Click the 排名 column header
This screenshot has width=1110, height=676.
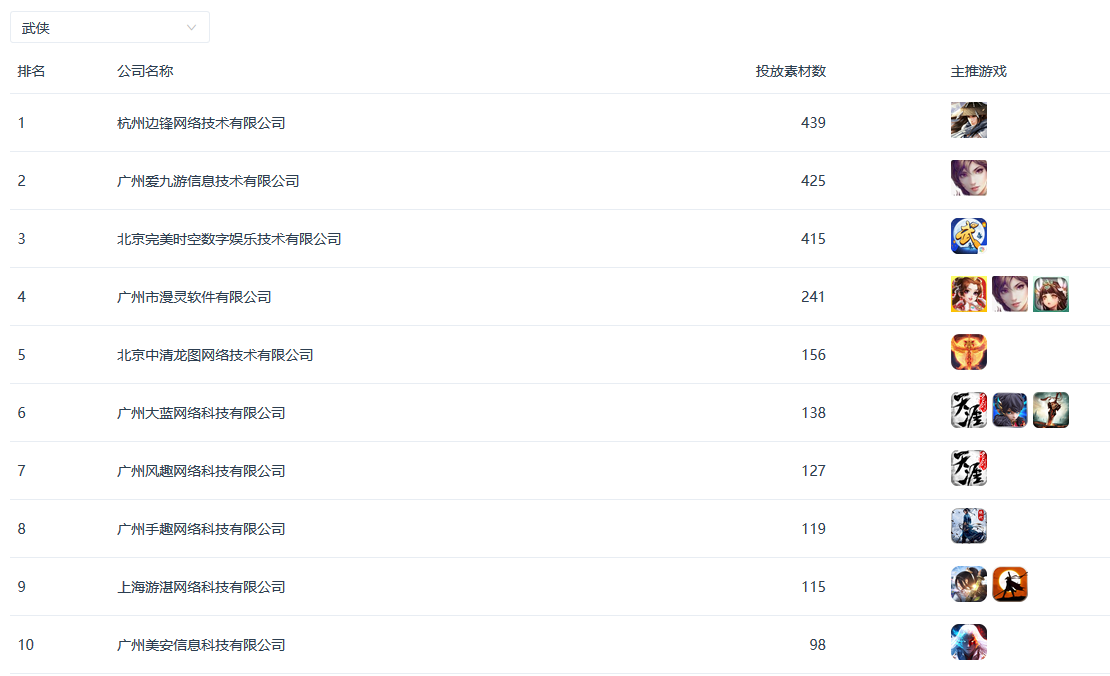coord(31,71)
